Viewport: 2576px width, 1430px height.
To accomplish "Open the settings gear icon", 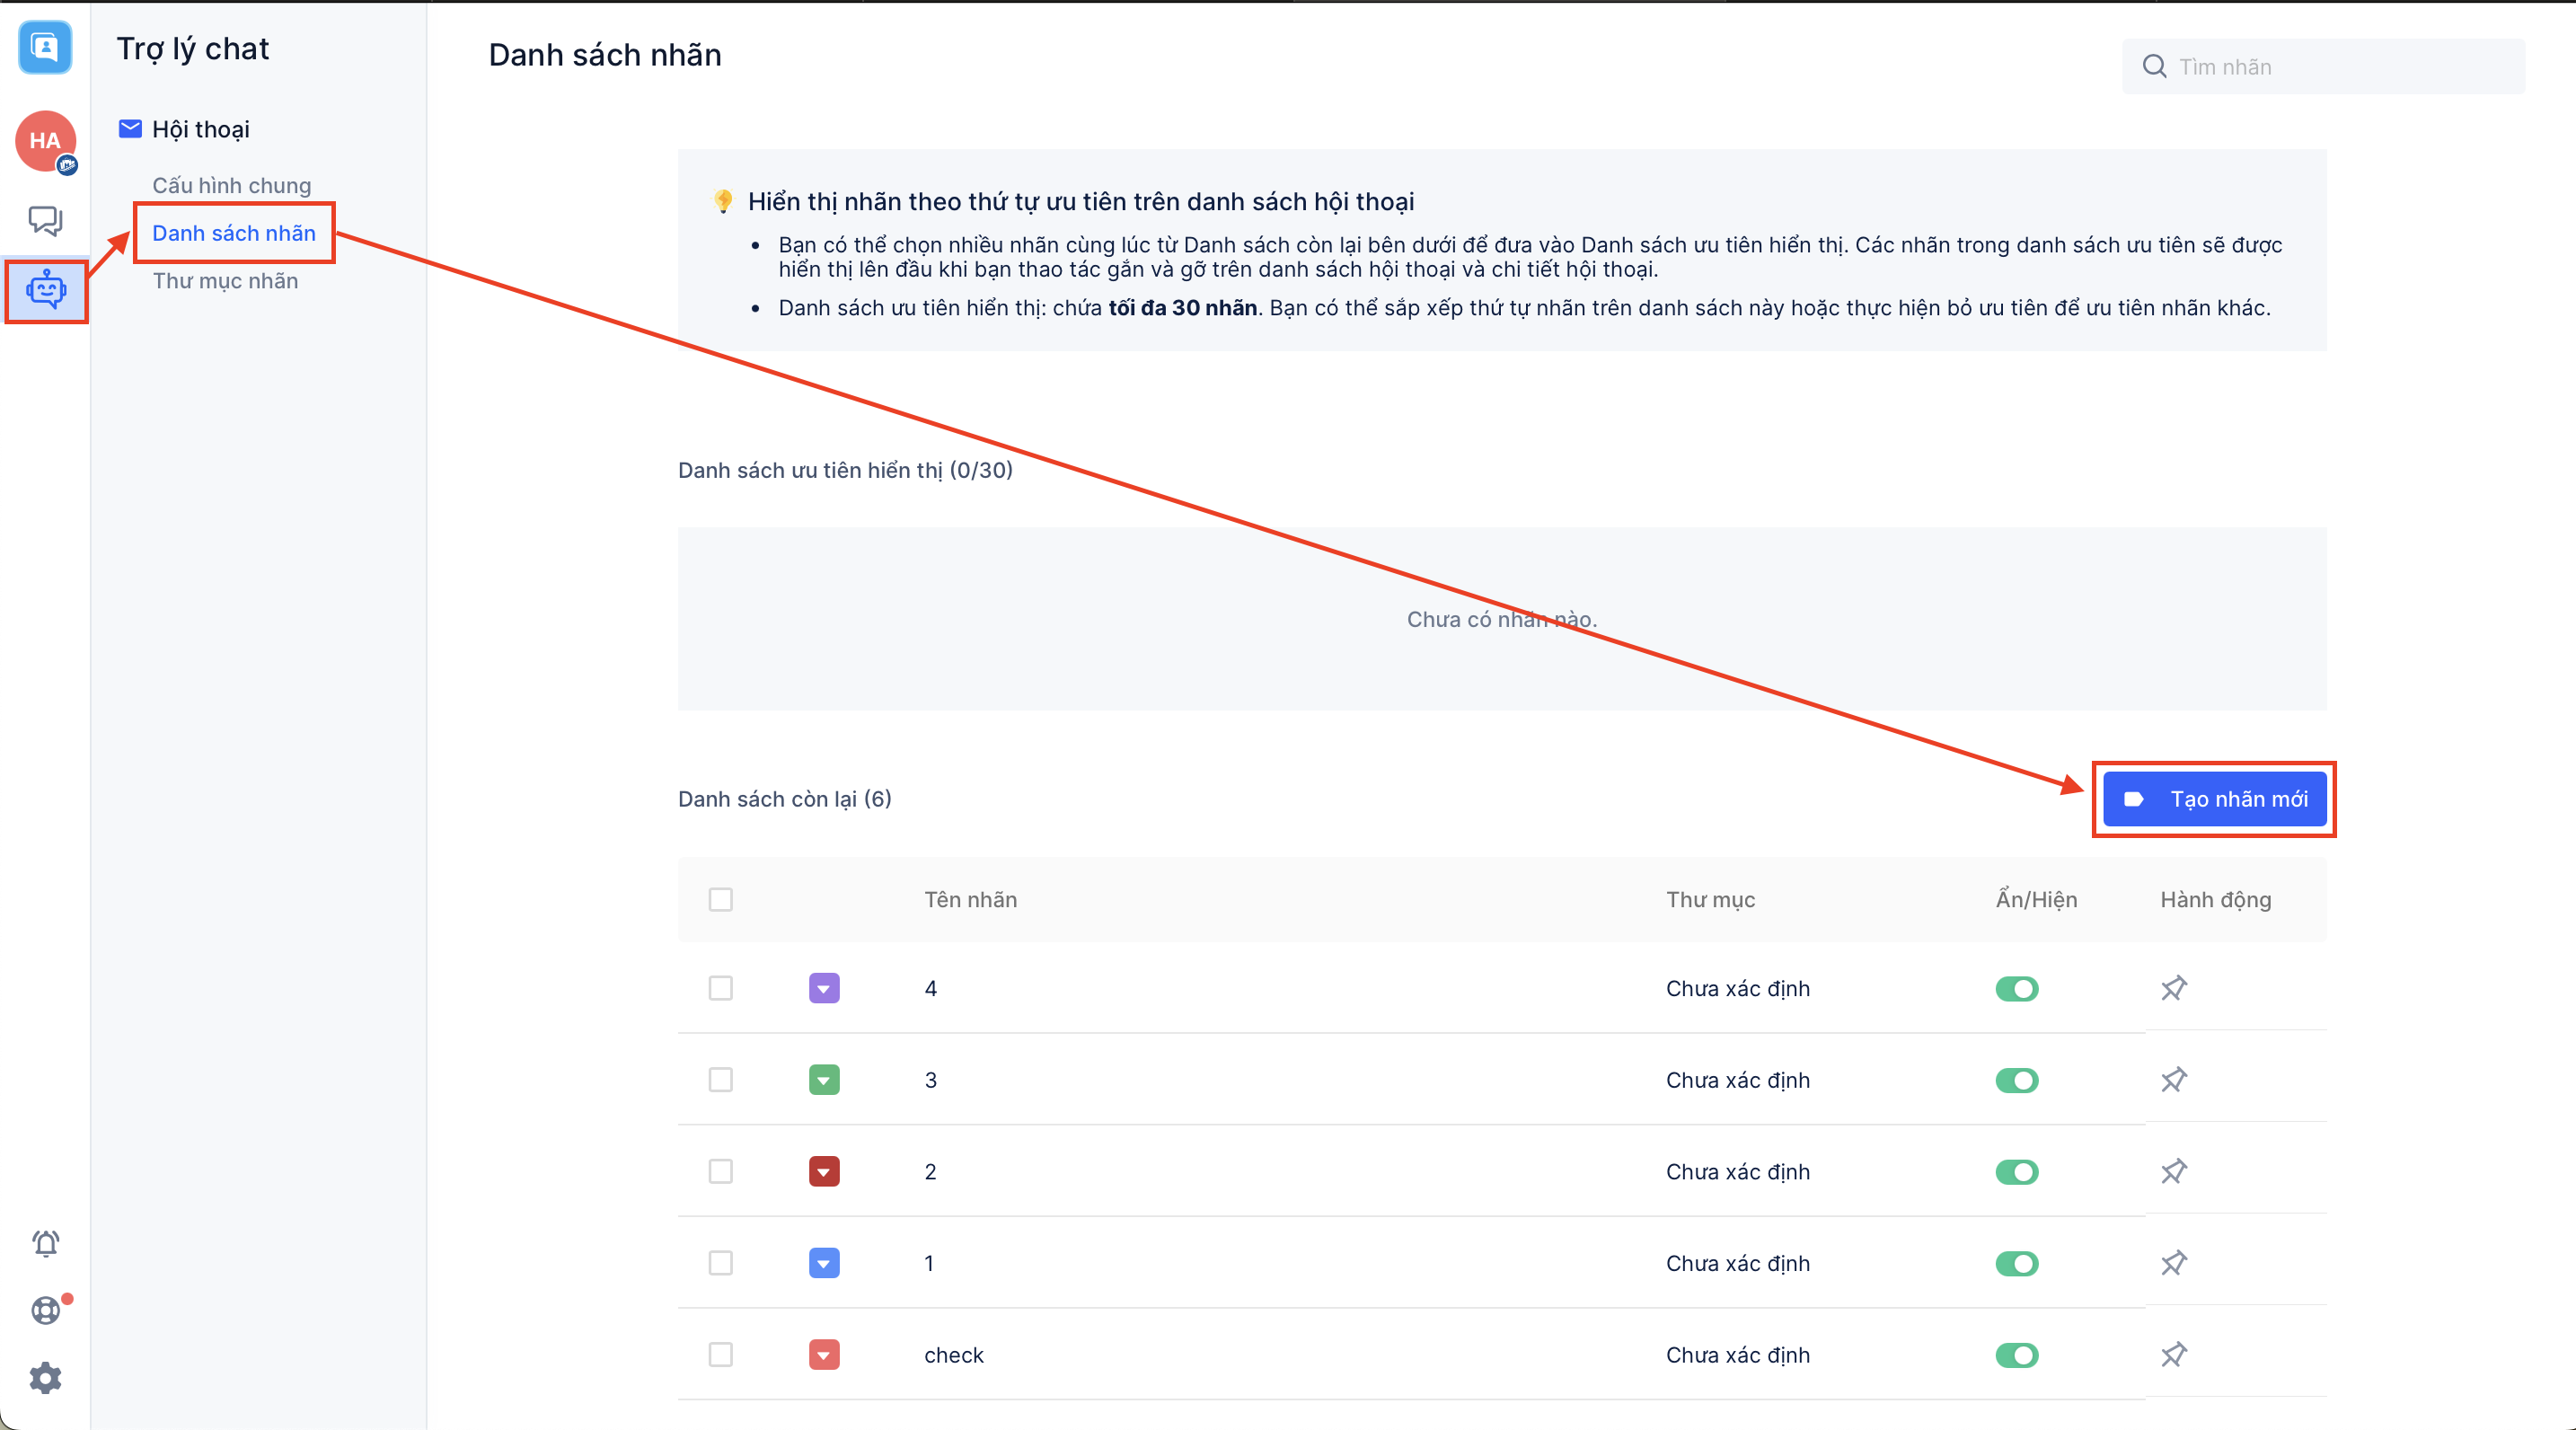I will pos(46,1378).
